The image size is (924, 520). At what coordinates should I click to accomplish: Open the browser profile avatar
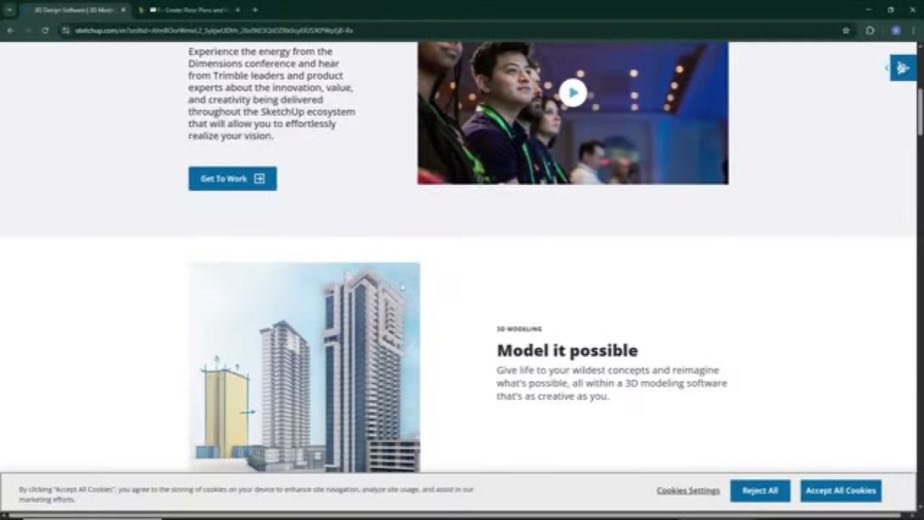pos(896,30)
